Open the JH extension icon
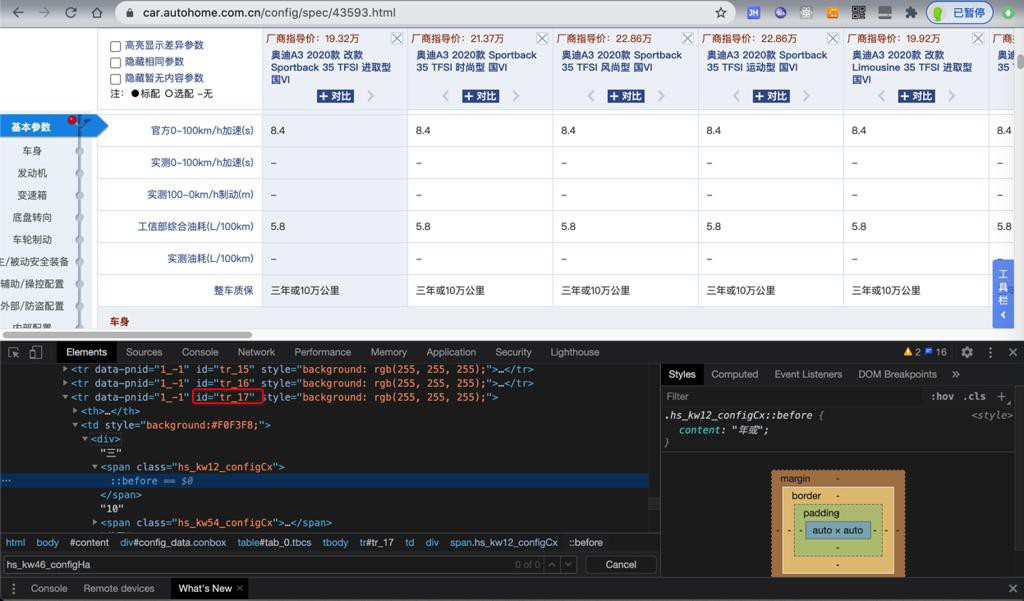The height and width of the screenshot is (601, 1024). click(753, 12)
